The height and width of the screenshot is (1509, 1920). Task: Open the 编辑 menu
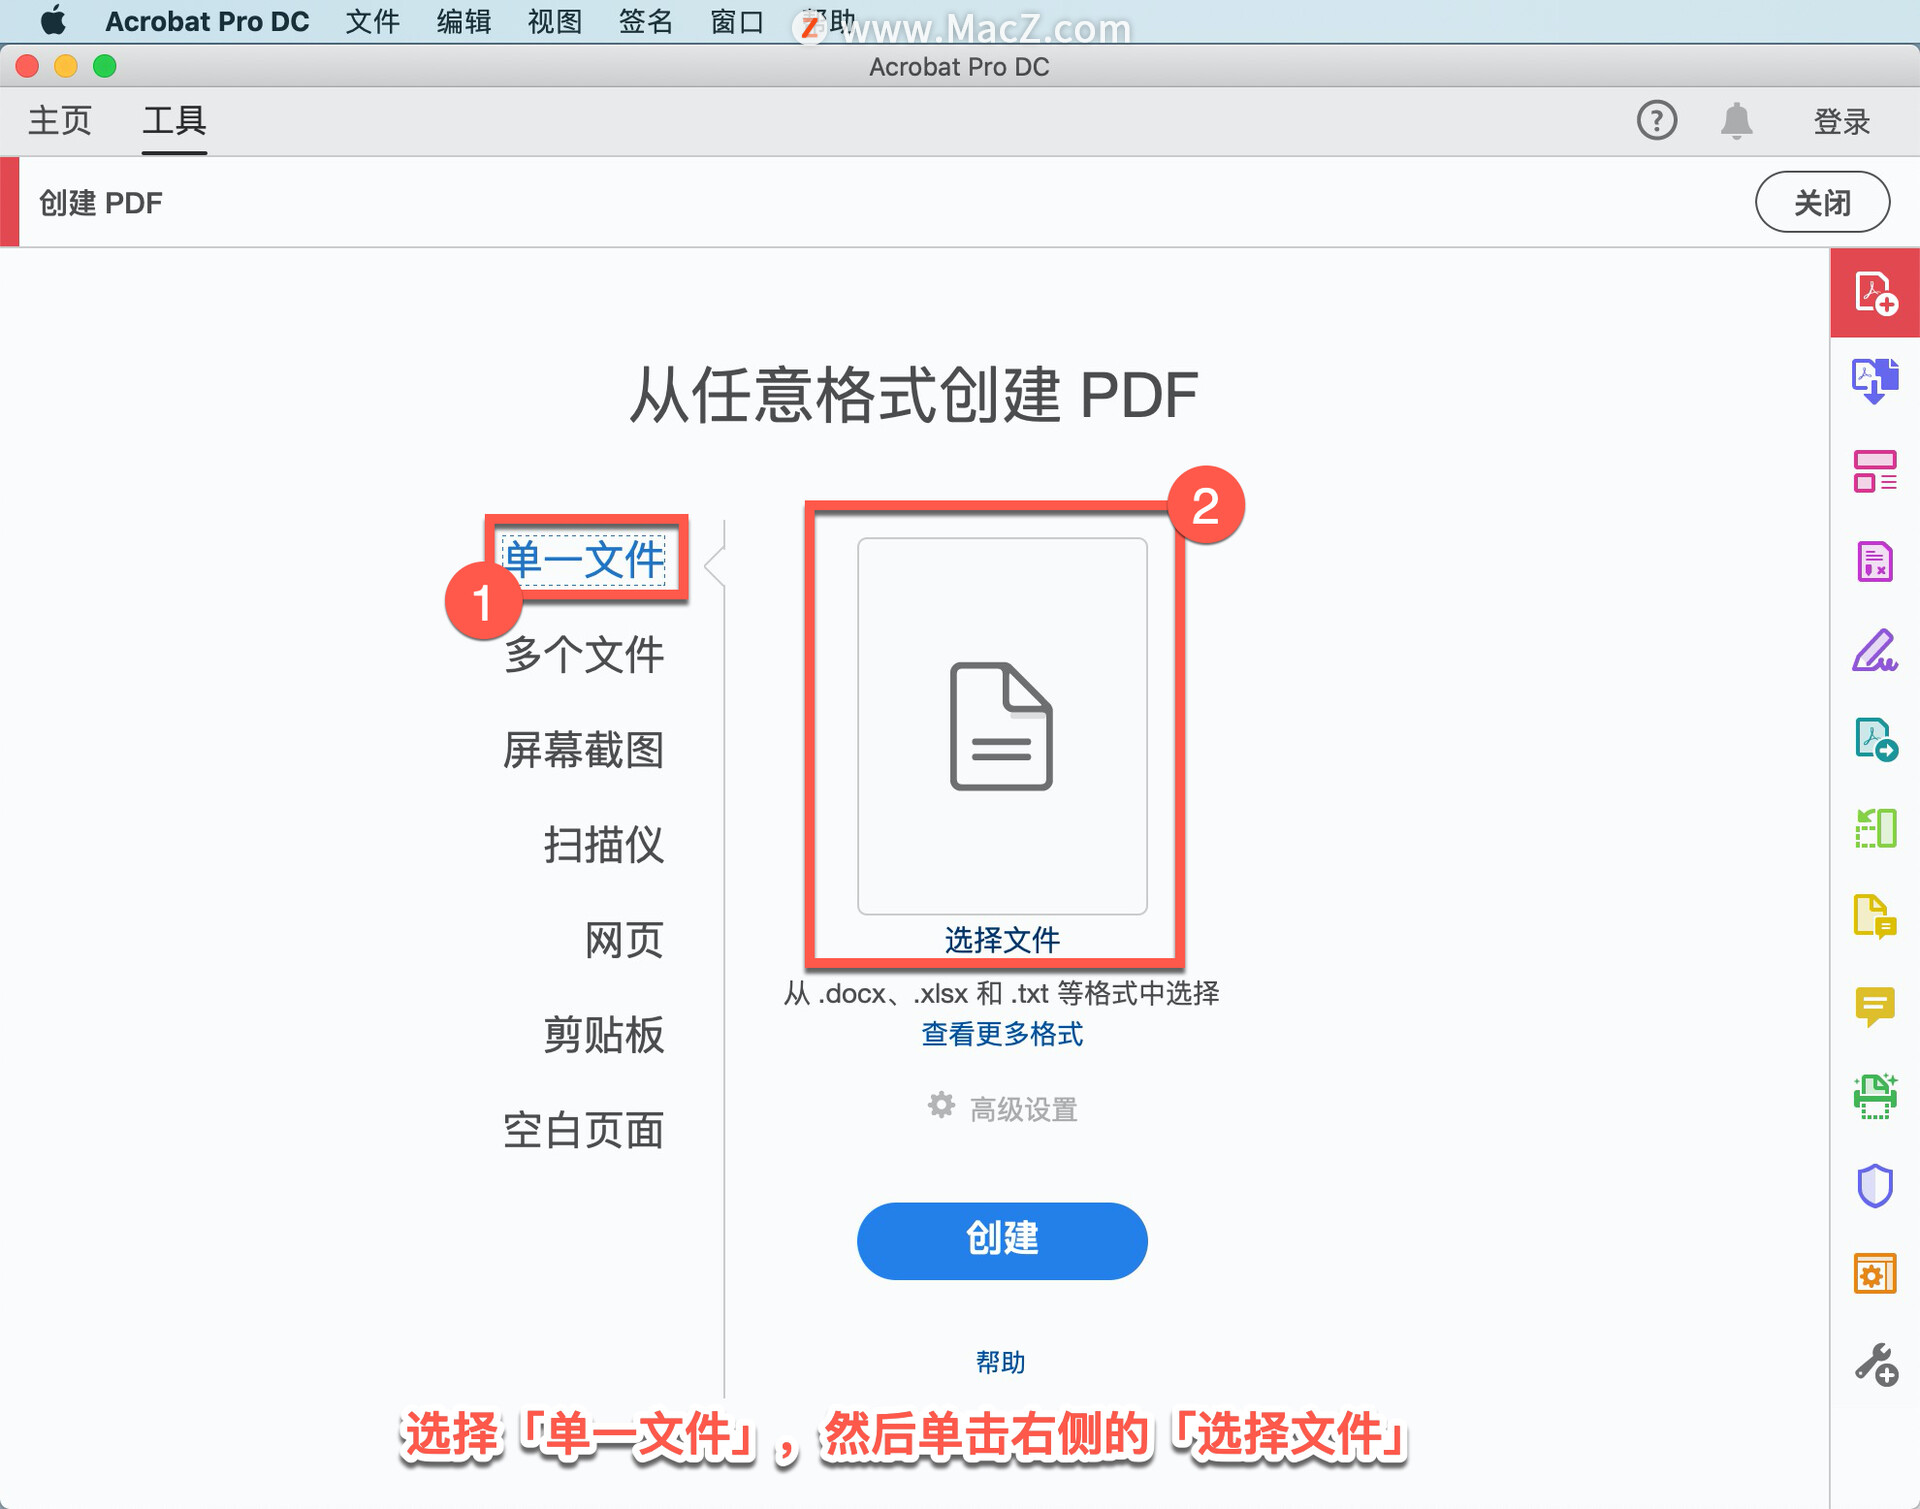click(x=464, y=21)
